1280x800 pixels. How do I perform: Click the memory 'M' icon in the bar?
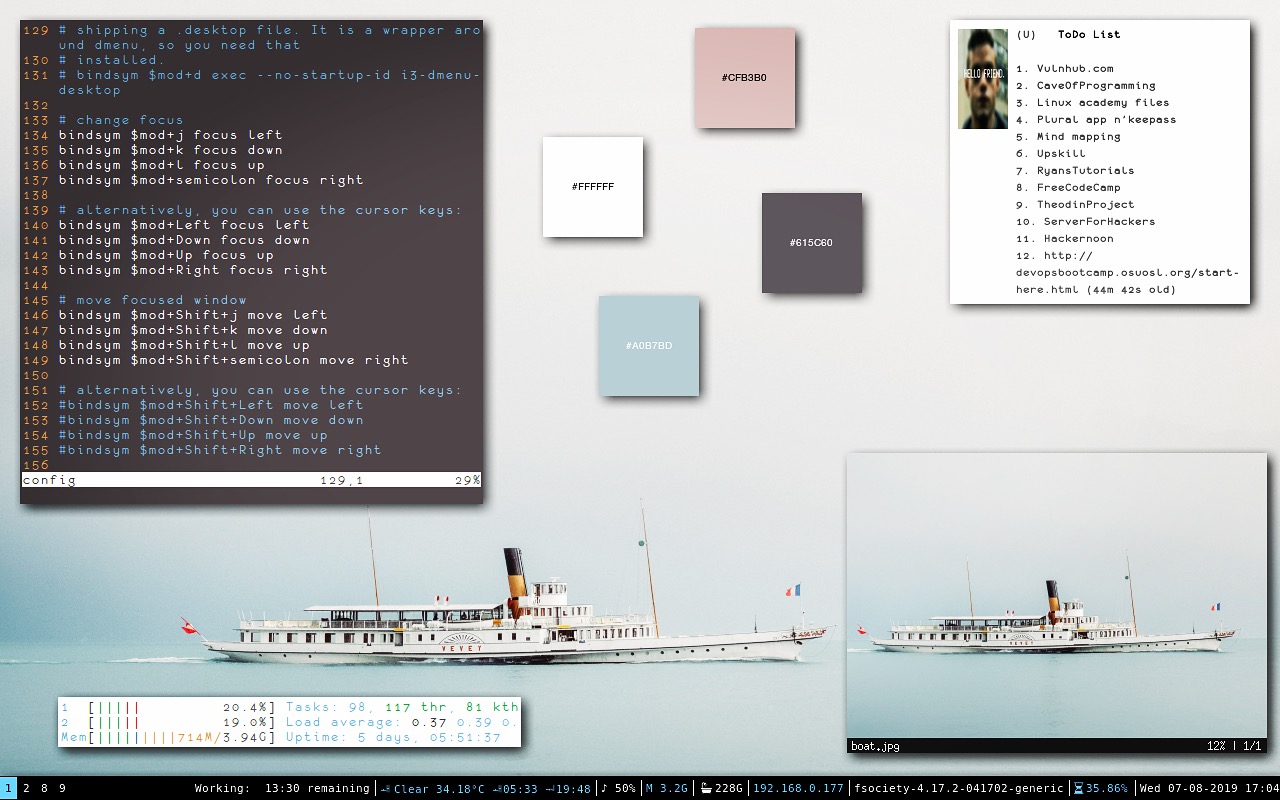point(650,788)
